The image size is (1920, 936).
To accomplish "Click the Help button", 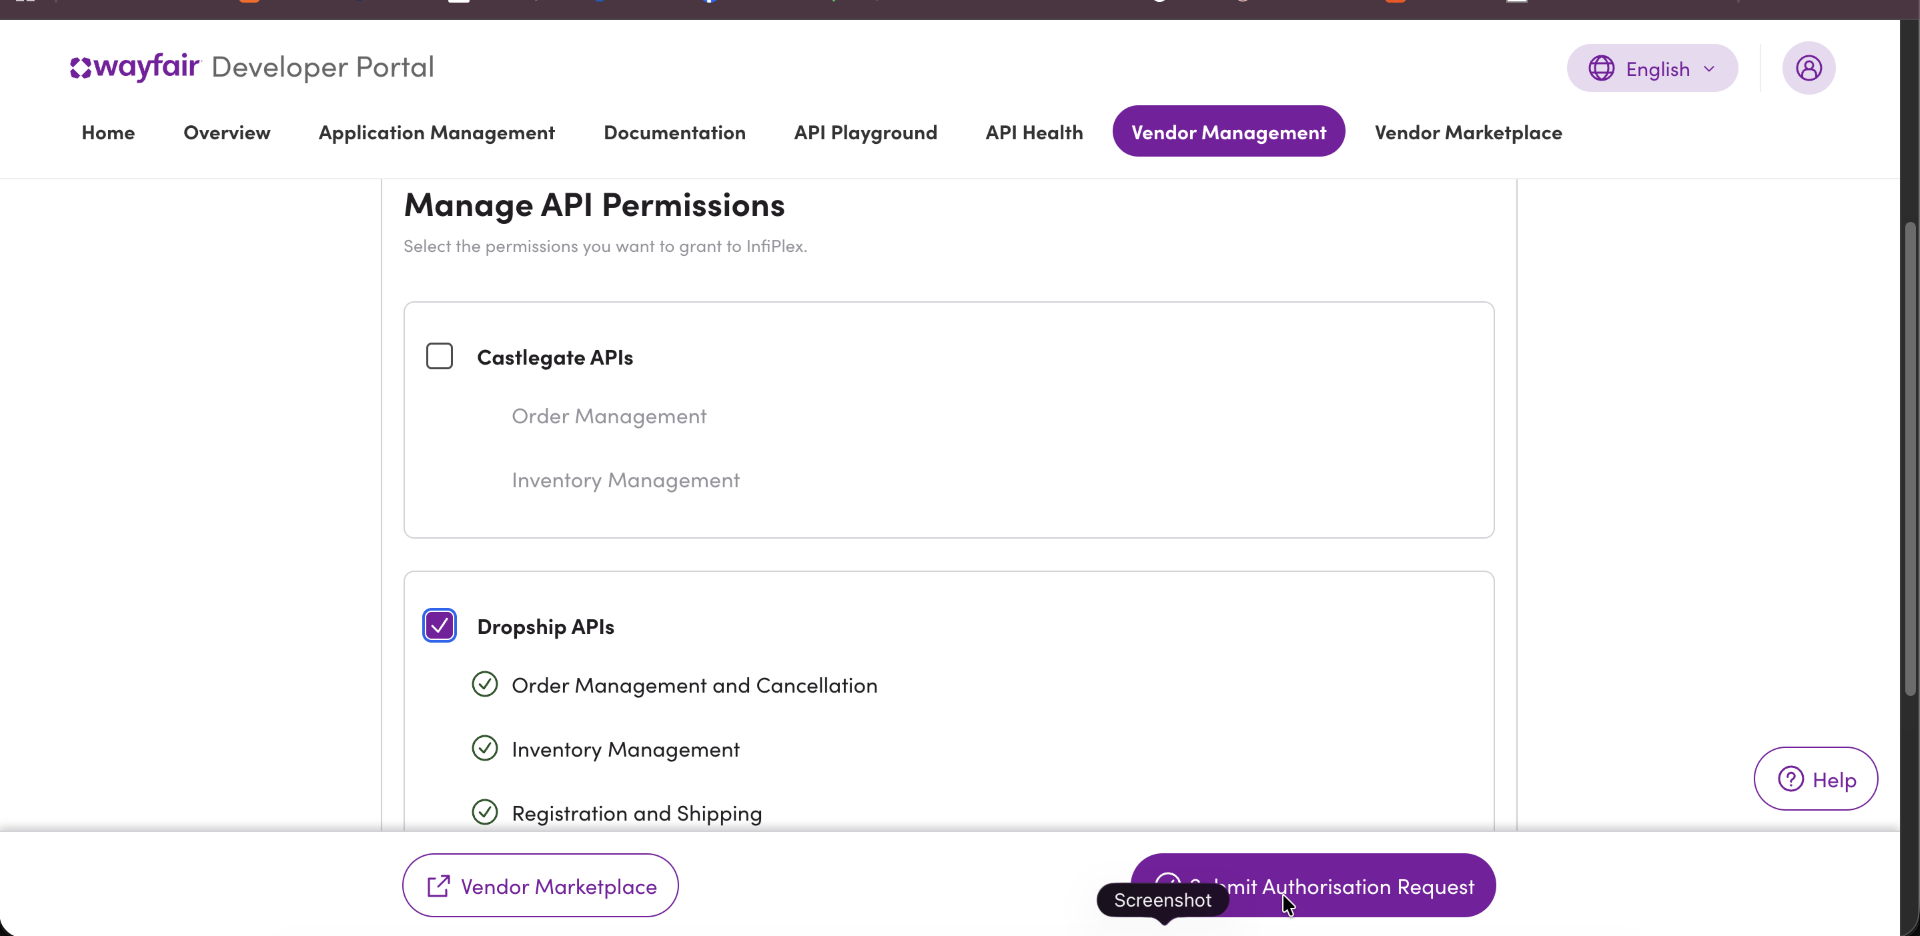I will (x=1816, y=779).
